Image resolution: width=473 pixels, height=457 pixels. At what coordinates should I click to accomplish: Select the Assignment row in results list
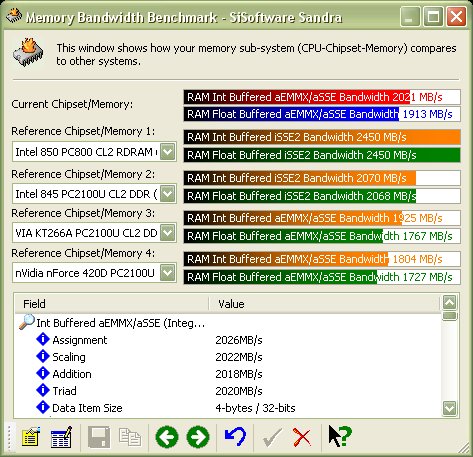pyautogui.click(x=80, y=340)
